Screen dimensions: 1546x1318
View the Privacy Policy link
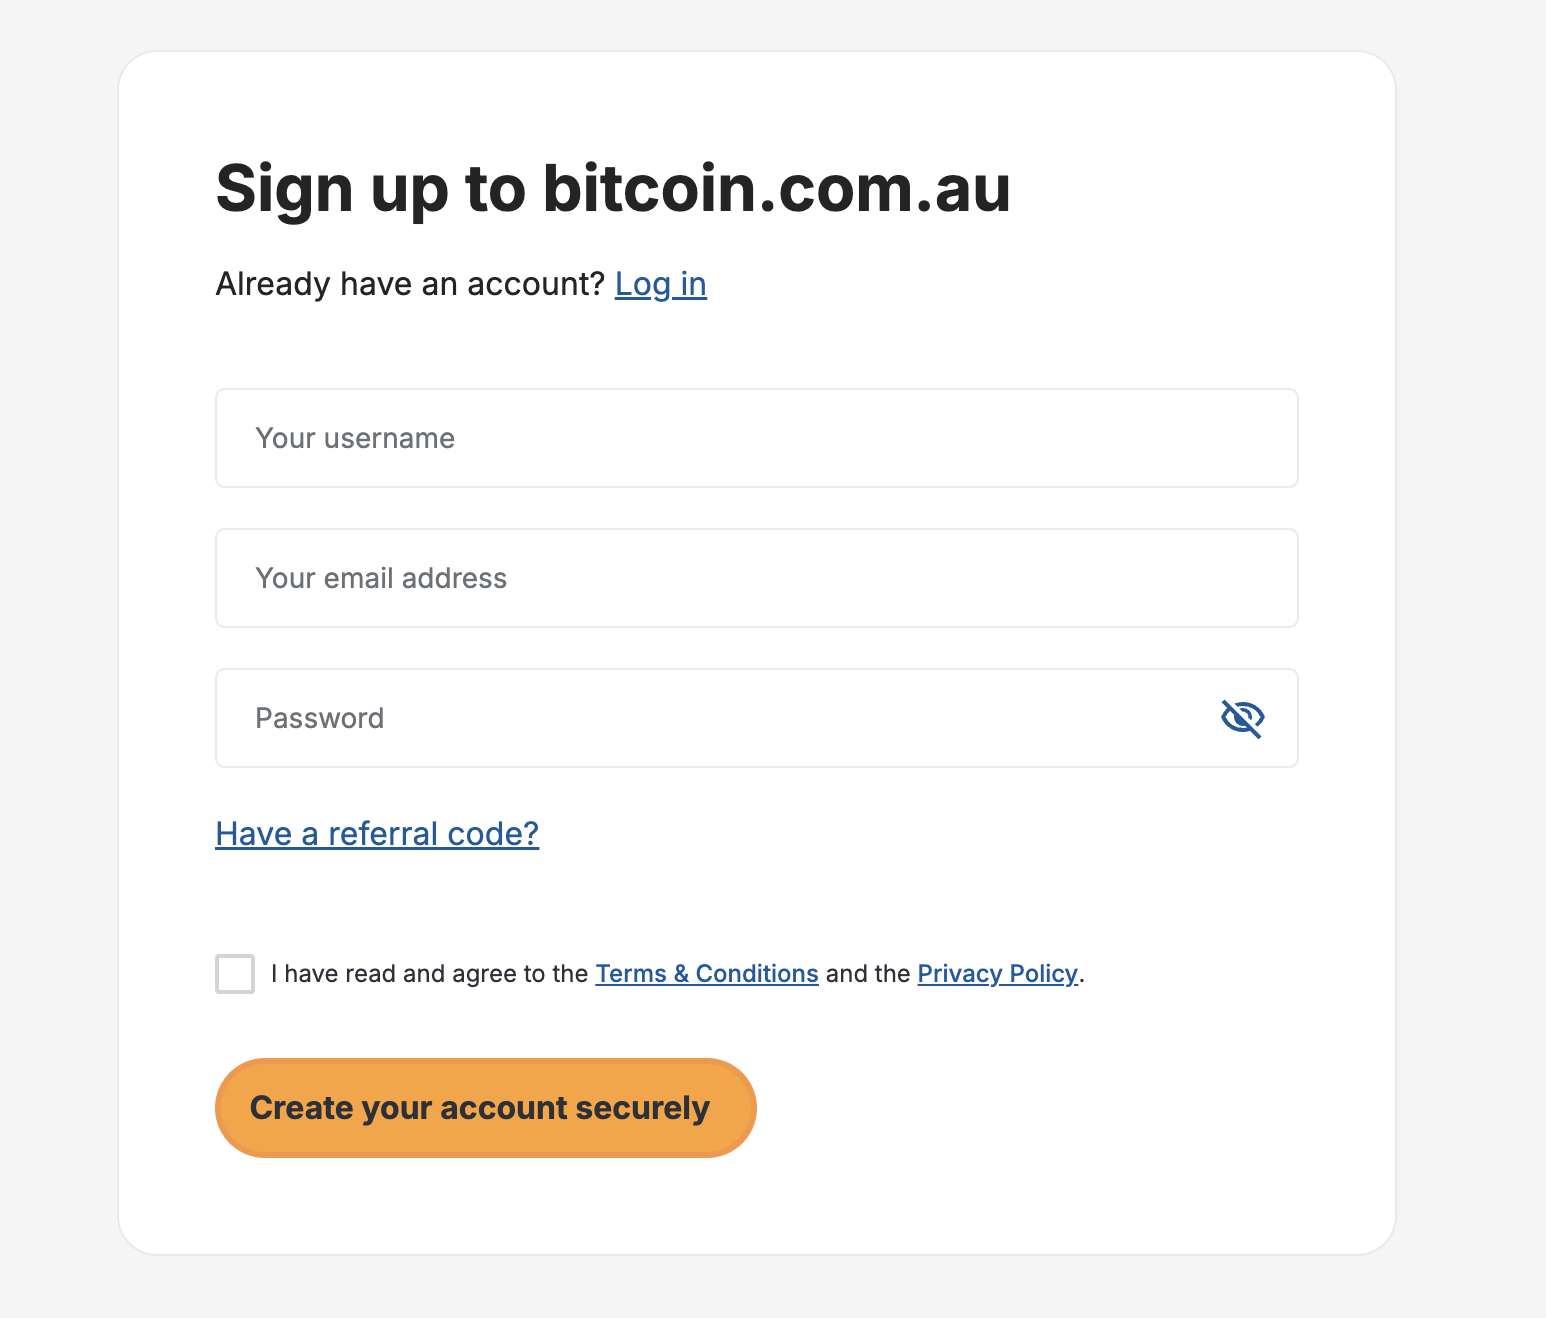(x=997, y=974)
